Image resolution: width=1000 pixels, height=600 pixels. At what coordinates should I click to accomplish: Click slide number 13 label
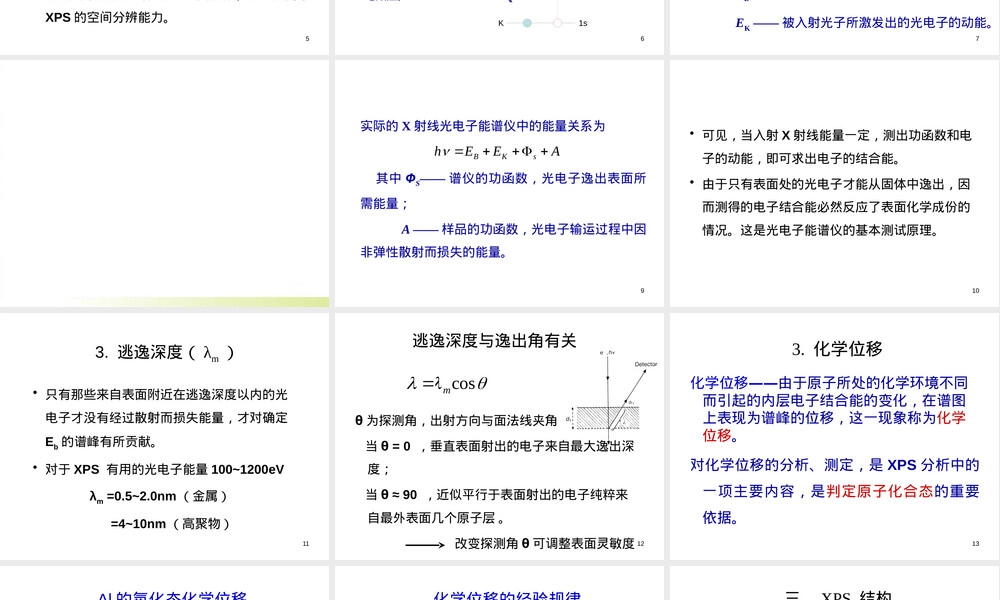[975, 544]
